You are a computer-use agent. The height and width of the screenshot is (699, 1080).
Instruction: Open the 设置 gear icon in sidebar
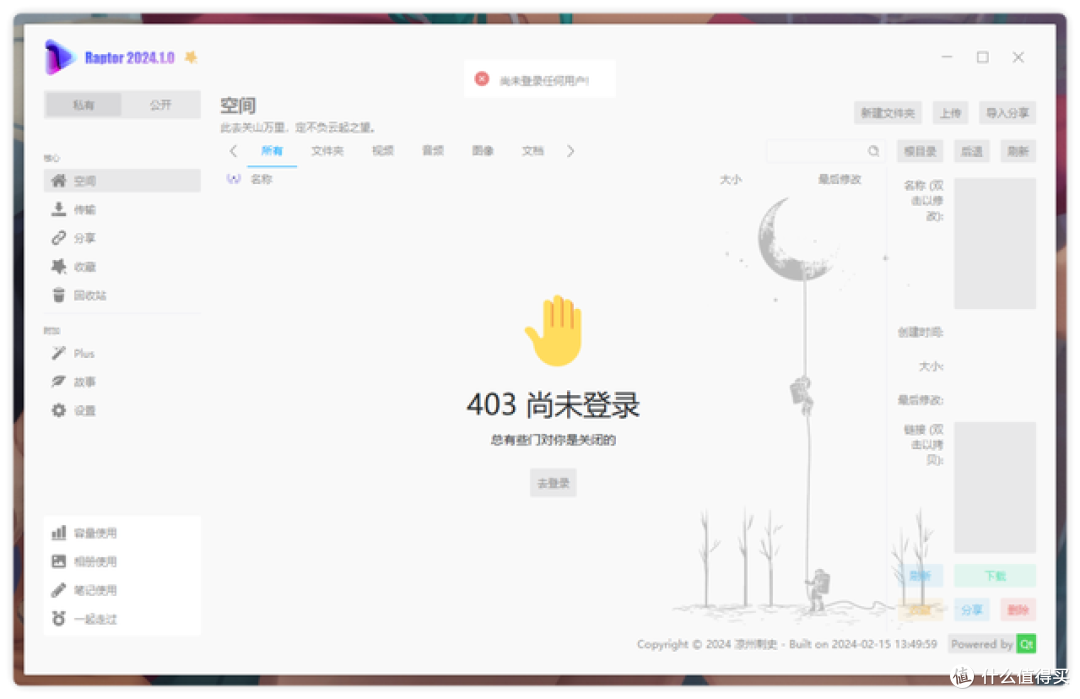point(59,410)
